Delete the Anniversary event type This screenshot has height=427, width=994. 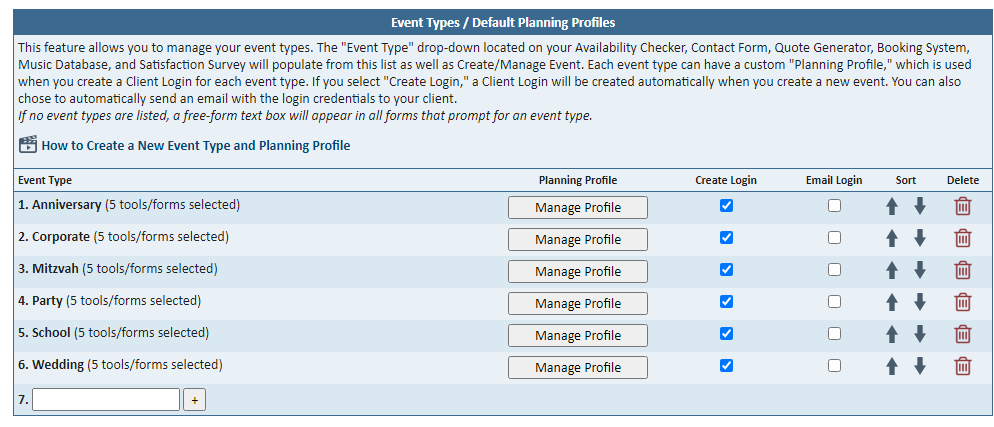pyautogui.click(x=962, y=206)
